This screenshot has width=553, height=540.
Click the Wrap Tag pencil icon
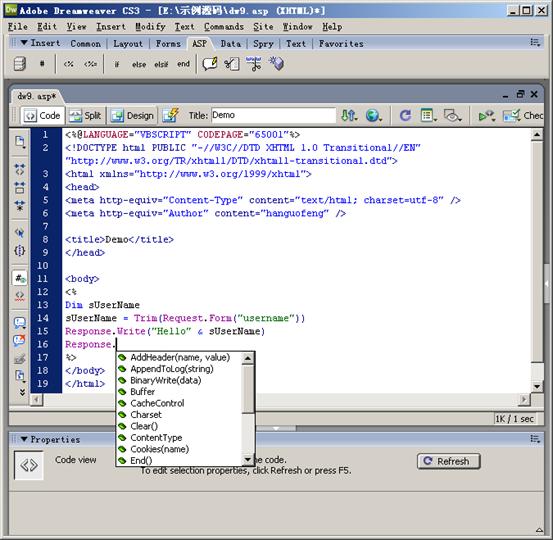point(20,359)
